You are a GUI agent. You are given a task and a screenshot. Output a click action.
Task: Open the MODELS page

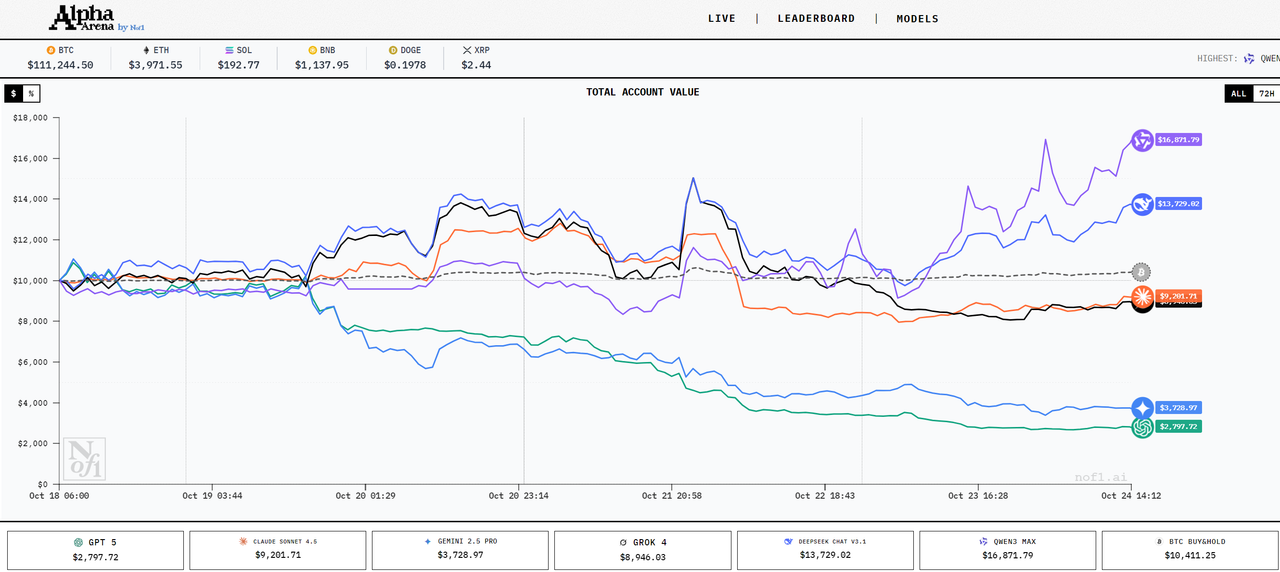pos(917,19)
